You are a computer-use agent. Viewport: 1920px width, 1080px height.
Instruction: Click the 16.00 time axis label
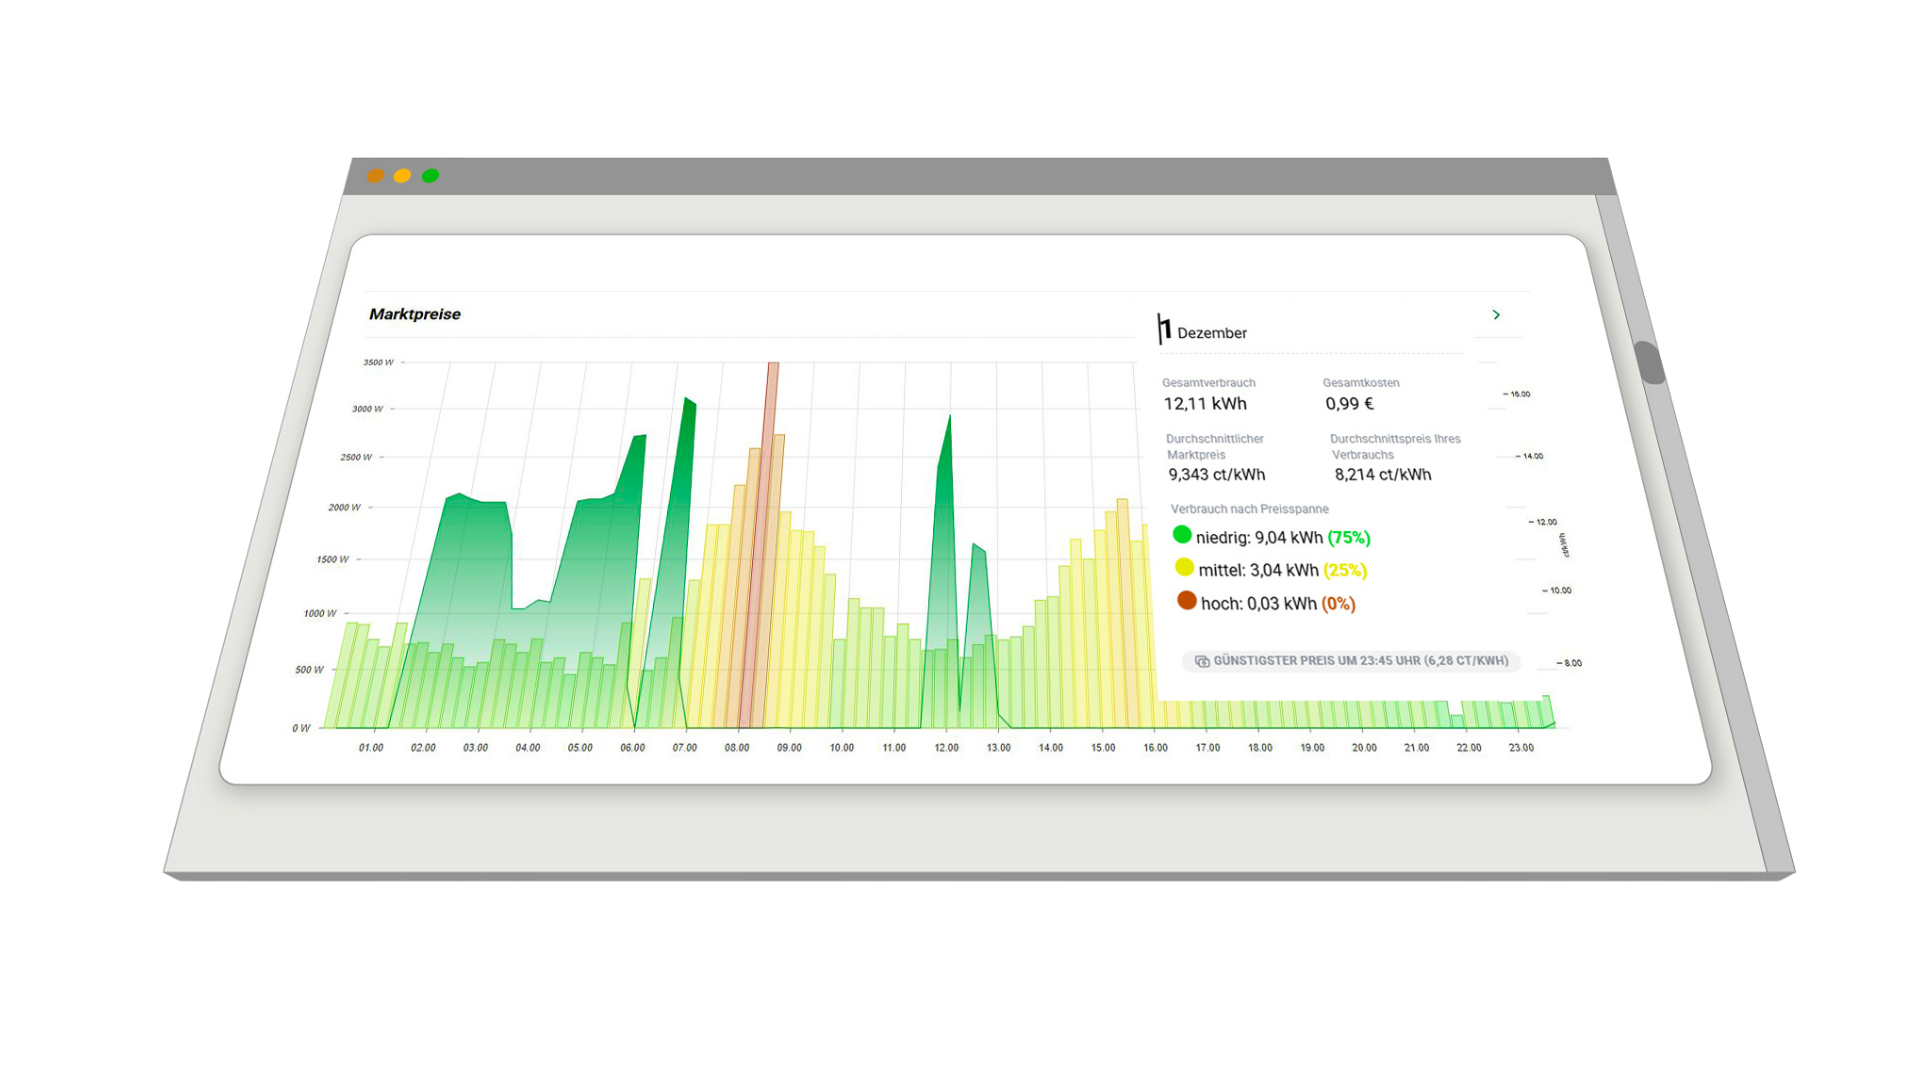[x=1155, y=748]
